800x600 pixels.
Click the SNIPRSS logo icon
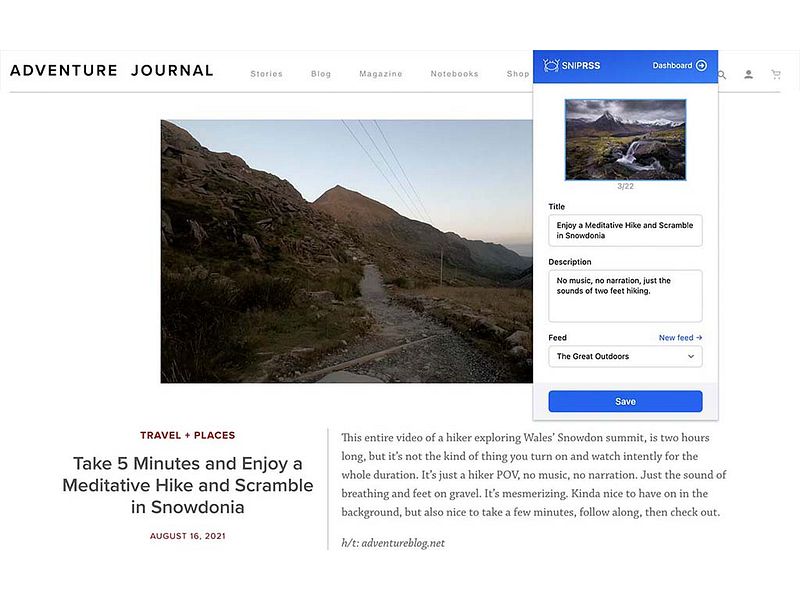coord(551,65)
